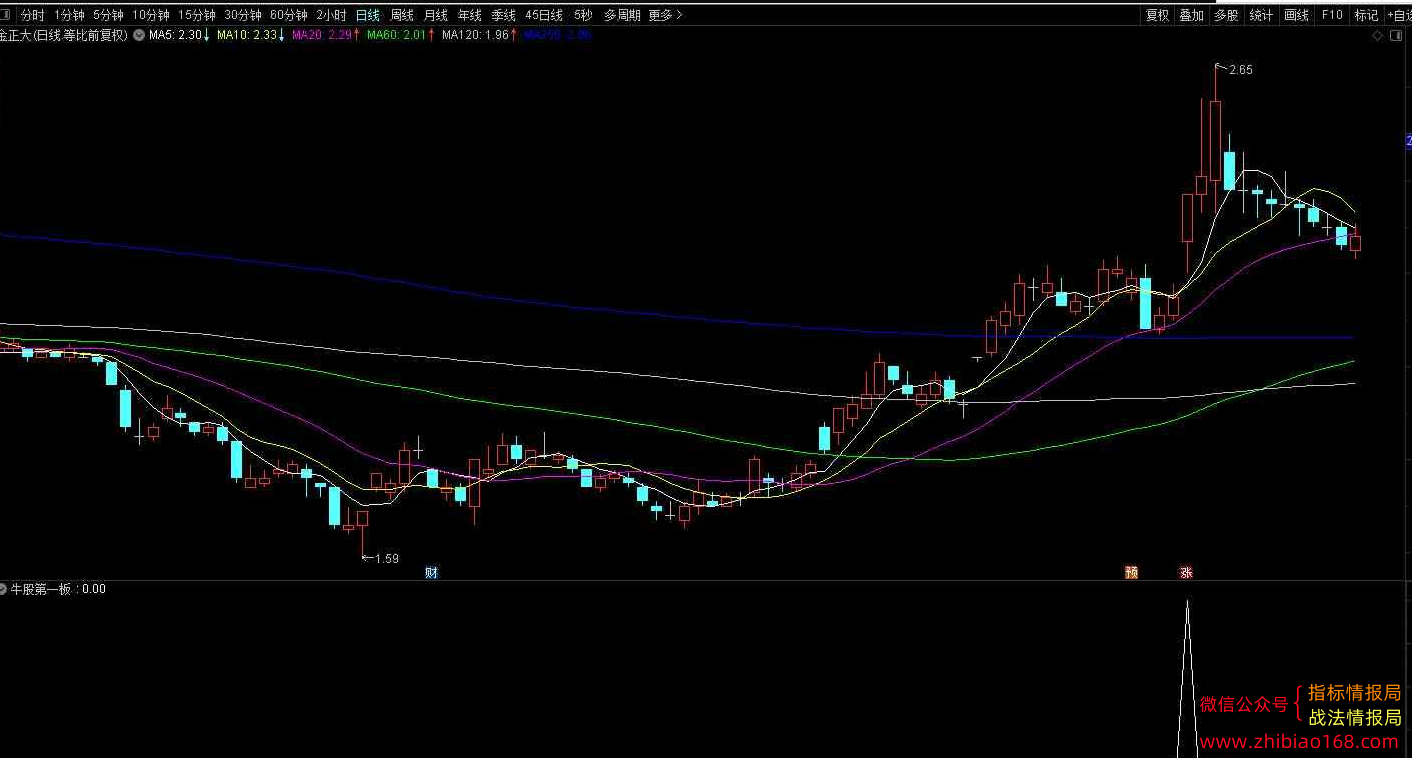This screenshot has width=1412, height=758.
Task: Open F10 company info
Action: click(x=1332, y=15)
